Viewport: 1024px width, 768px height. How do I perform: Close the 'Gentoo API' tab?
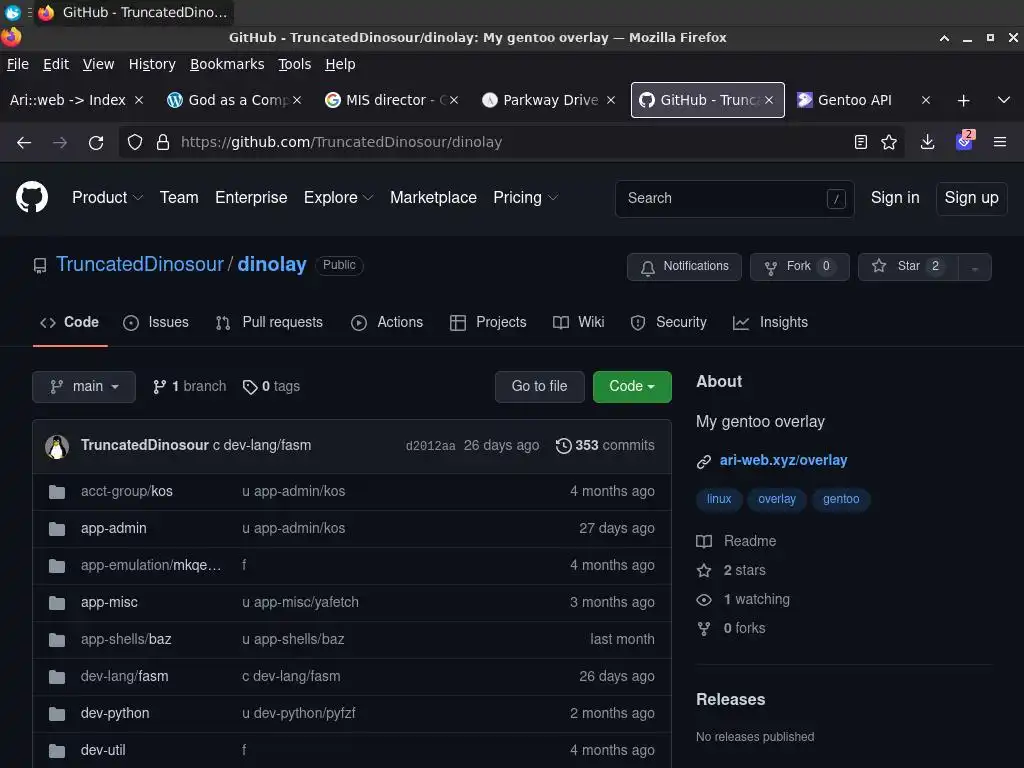coord(925,100)
